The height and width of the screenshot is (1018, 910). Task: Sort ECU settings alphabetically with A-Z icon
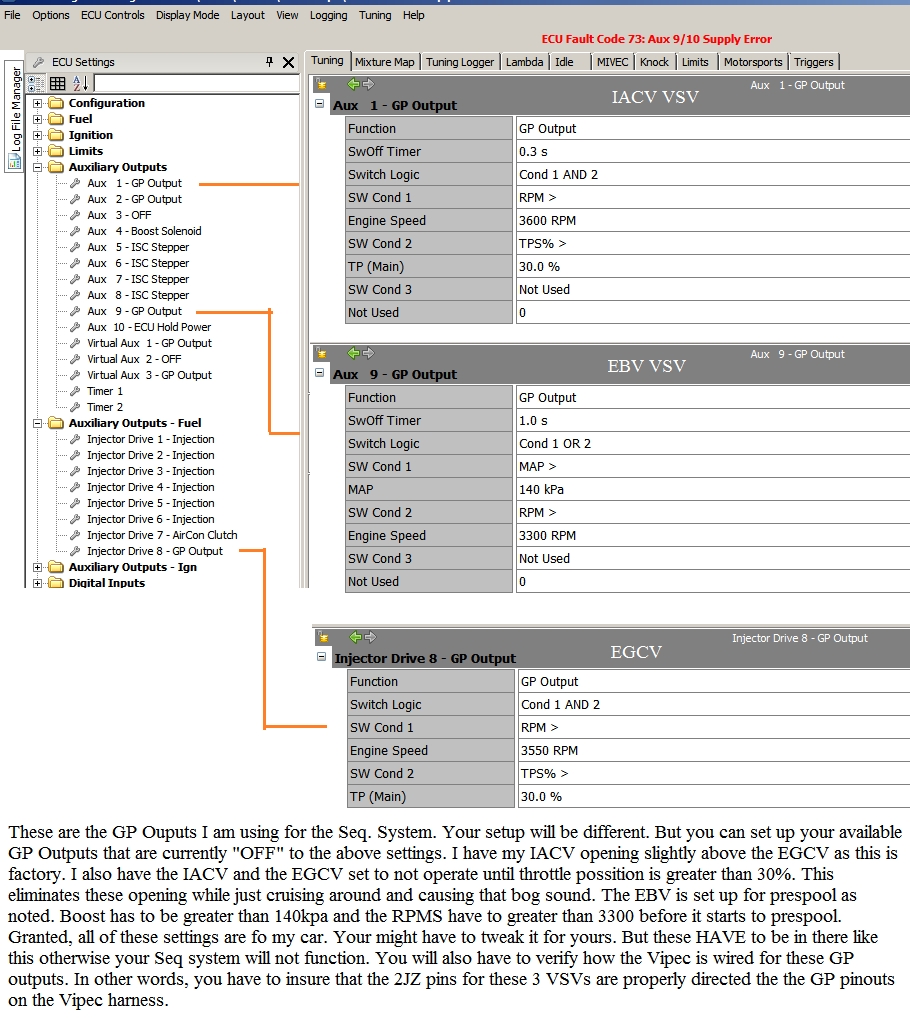tap(80, 83)
